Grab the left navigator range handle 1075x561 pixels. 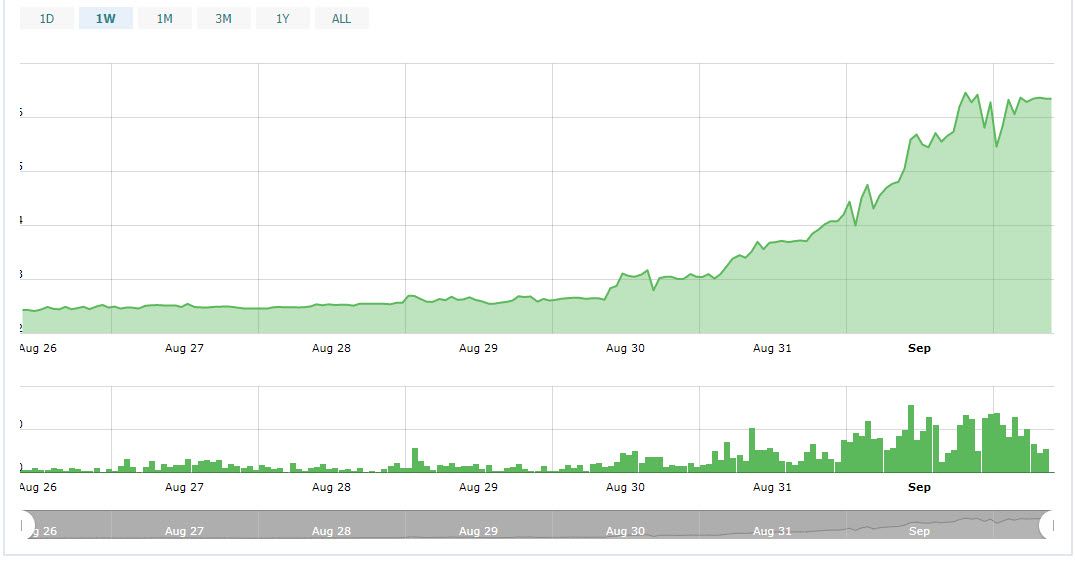tap(27, 524)
